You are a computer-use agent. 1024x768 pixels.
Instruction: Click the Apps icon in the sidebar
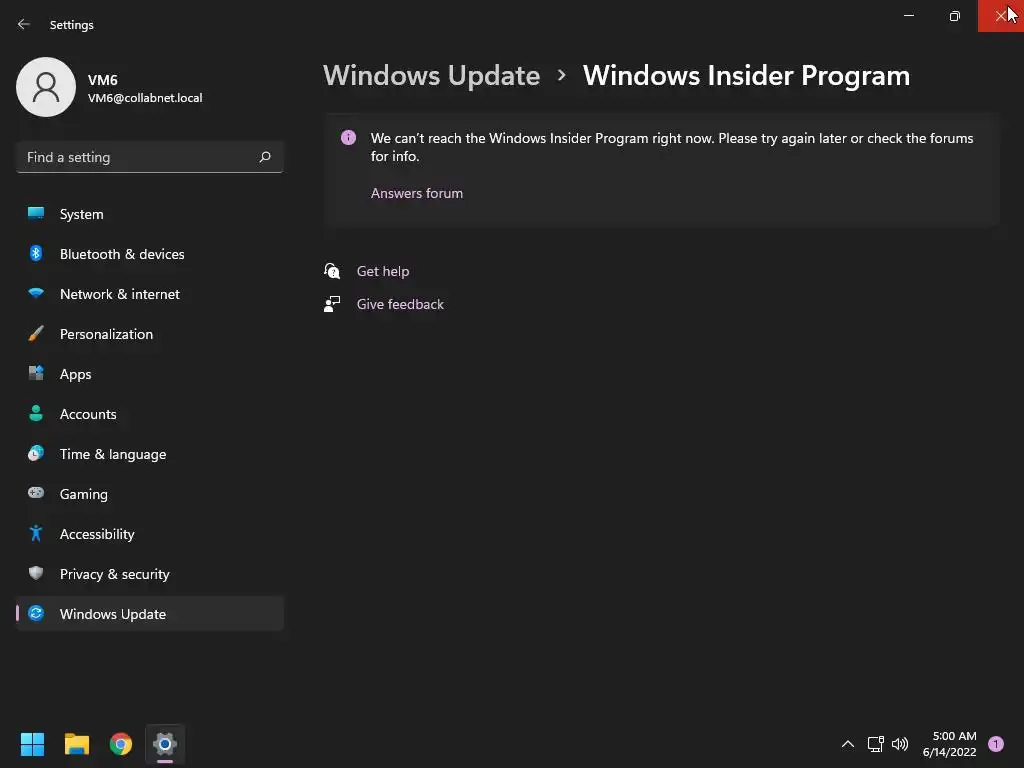(x=36, y=373)
